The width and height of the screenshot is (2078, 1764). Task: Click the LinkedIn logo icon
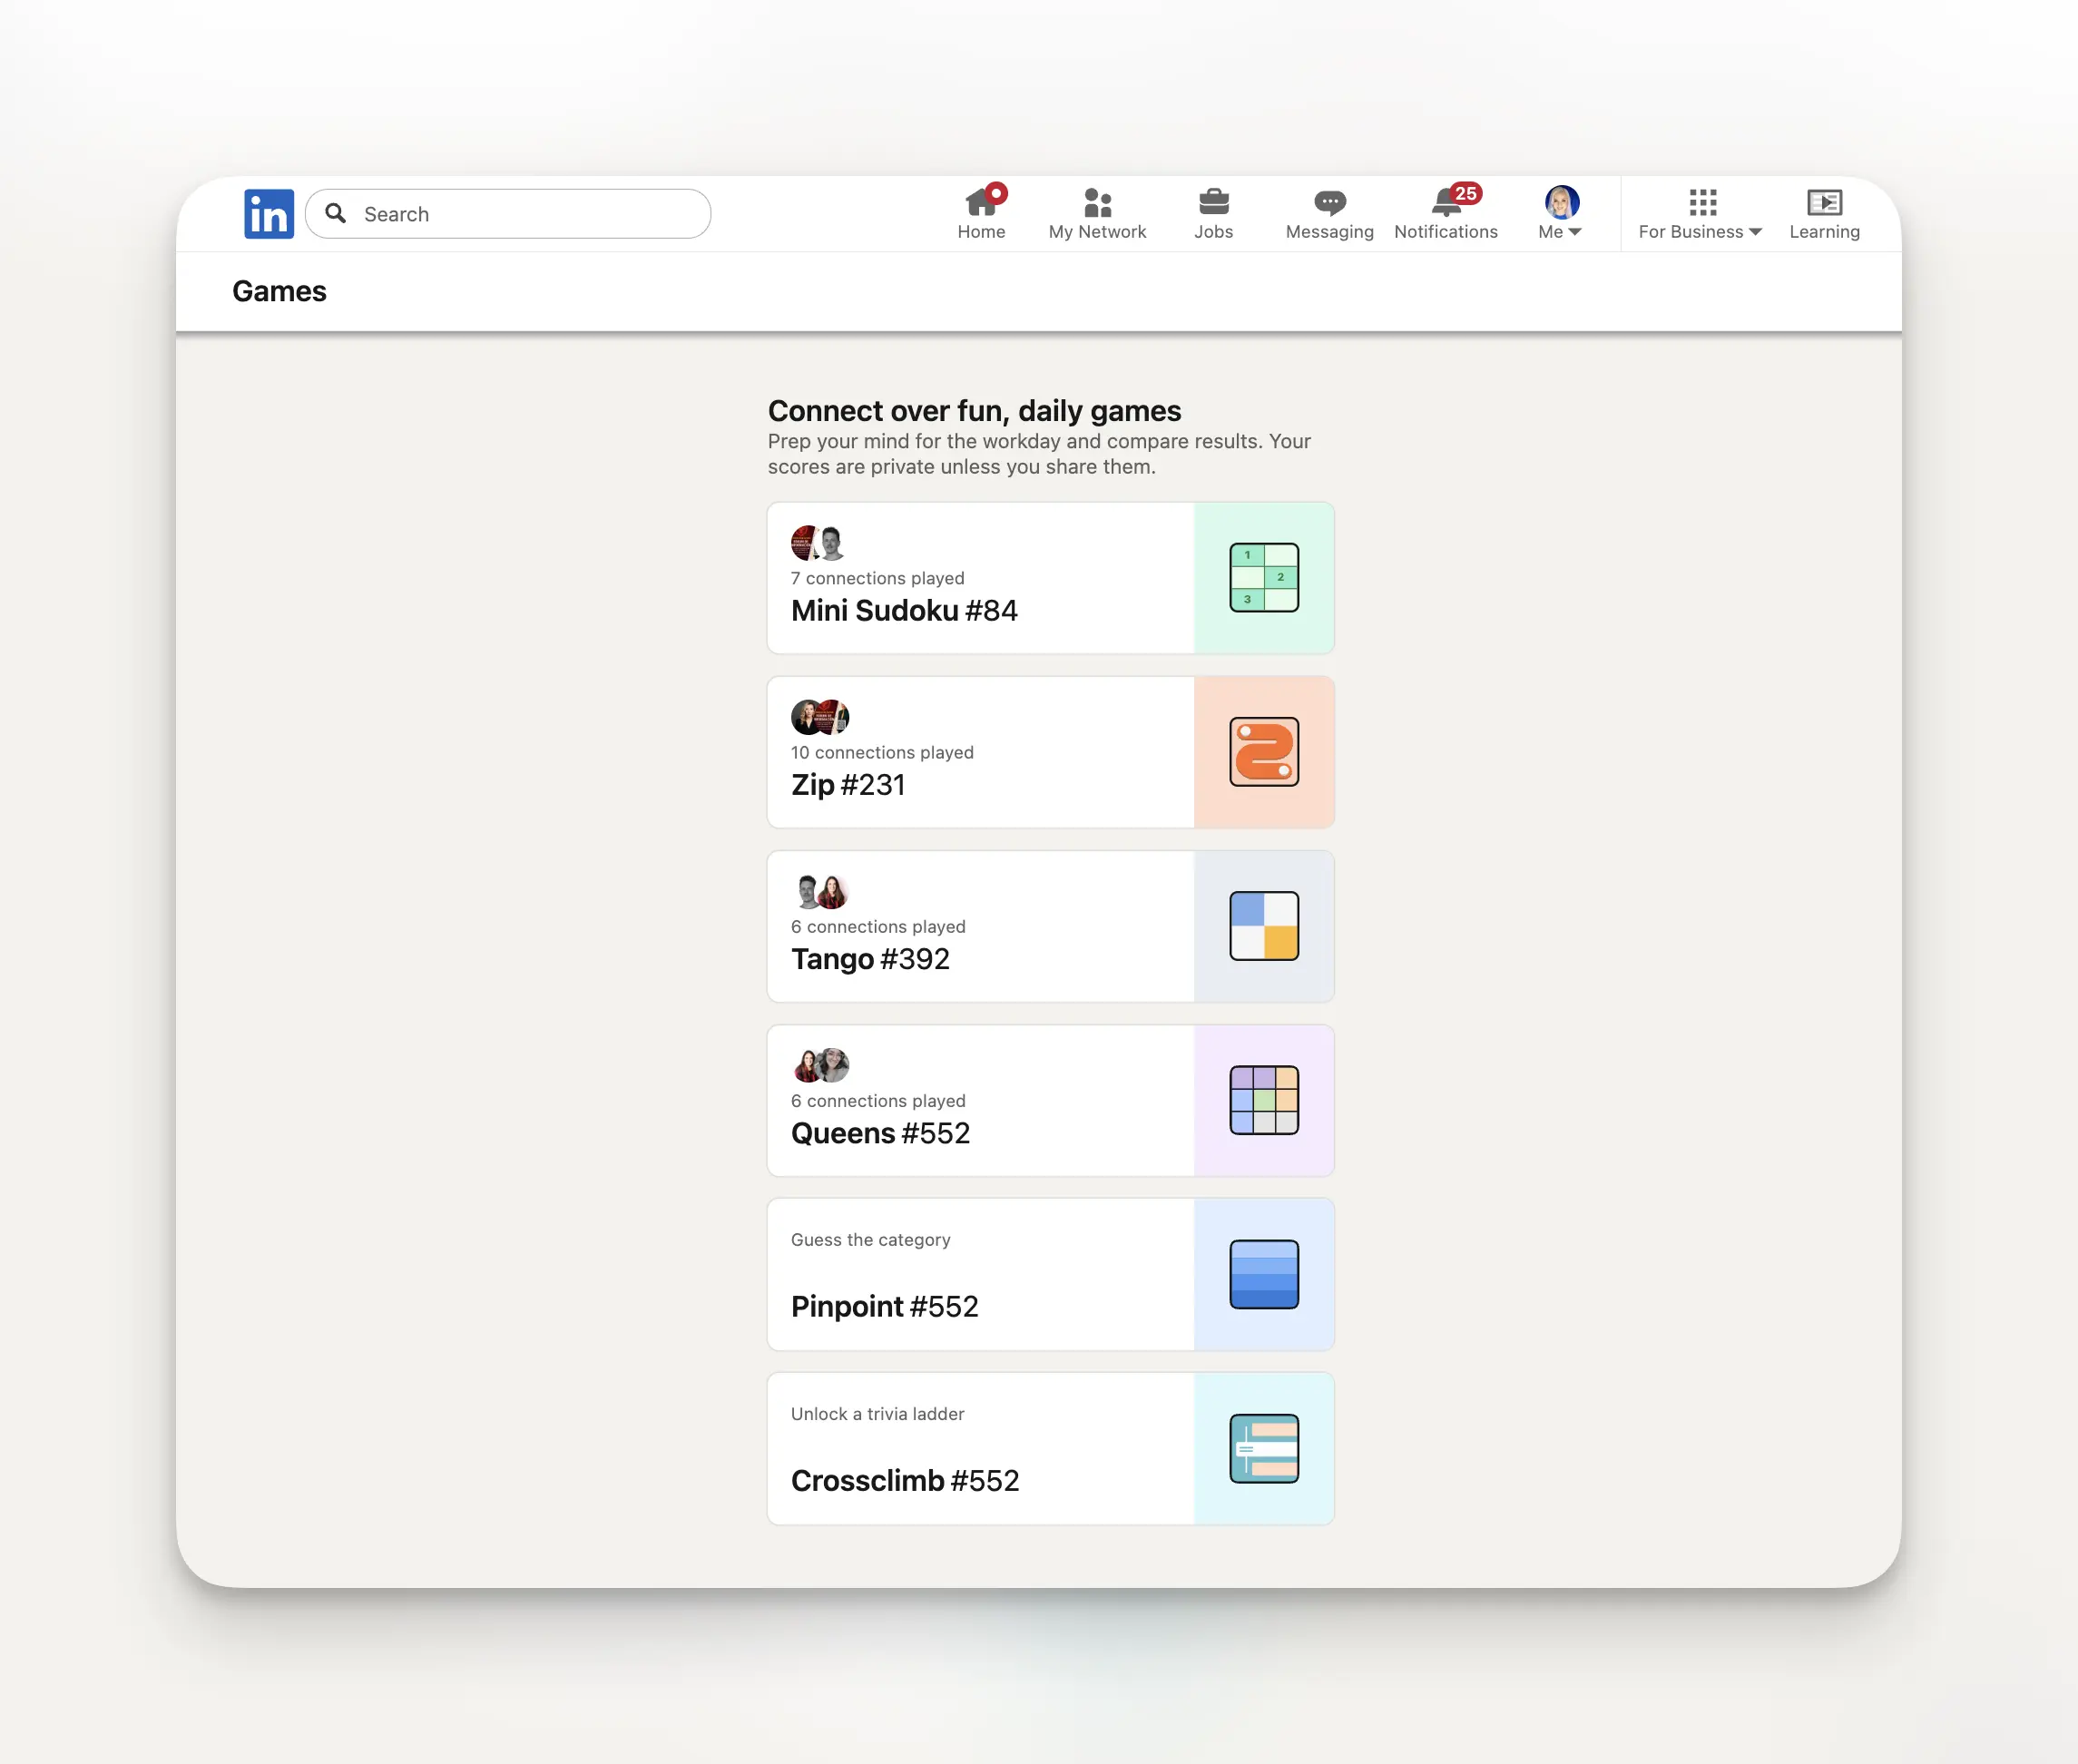coord(269,213)
